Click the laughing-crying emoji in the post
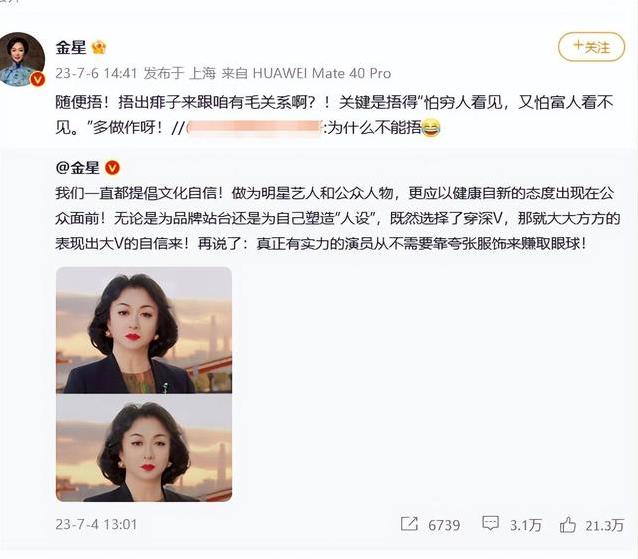The image size is (638, 559). click(431, 128)
